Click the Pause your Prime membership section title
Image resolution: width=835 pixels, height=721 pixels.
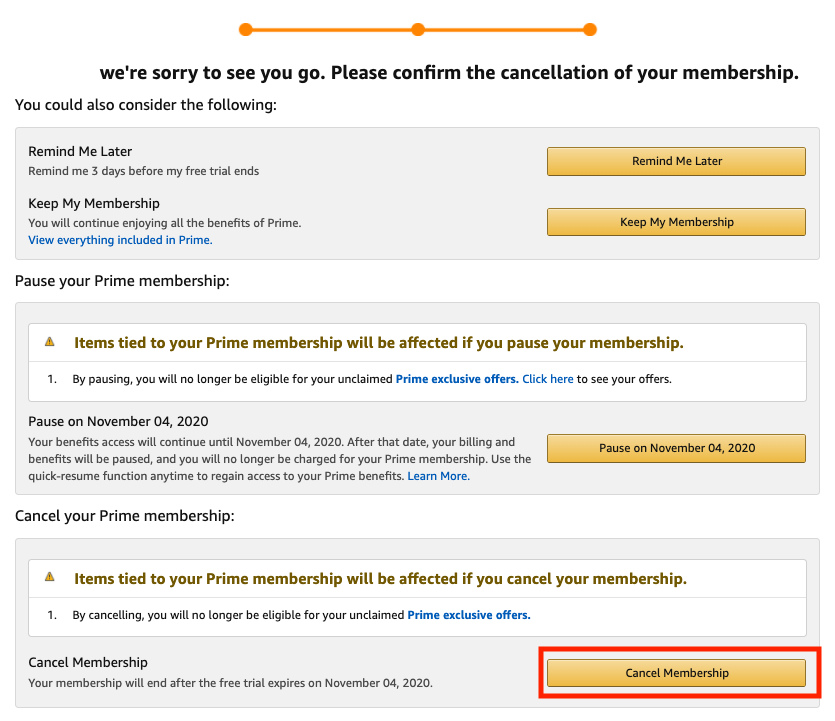pyautogui.click(x=122, y=281)
